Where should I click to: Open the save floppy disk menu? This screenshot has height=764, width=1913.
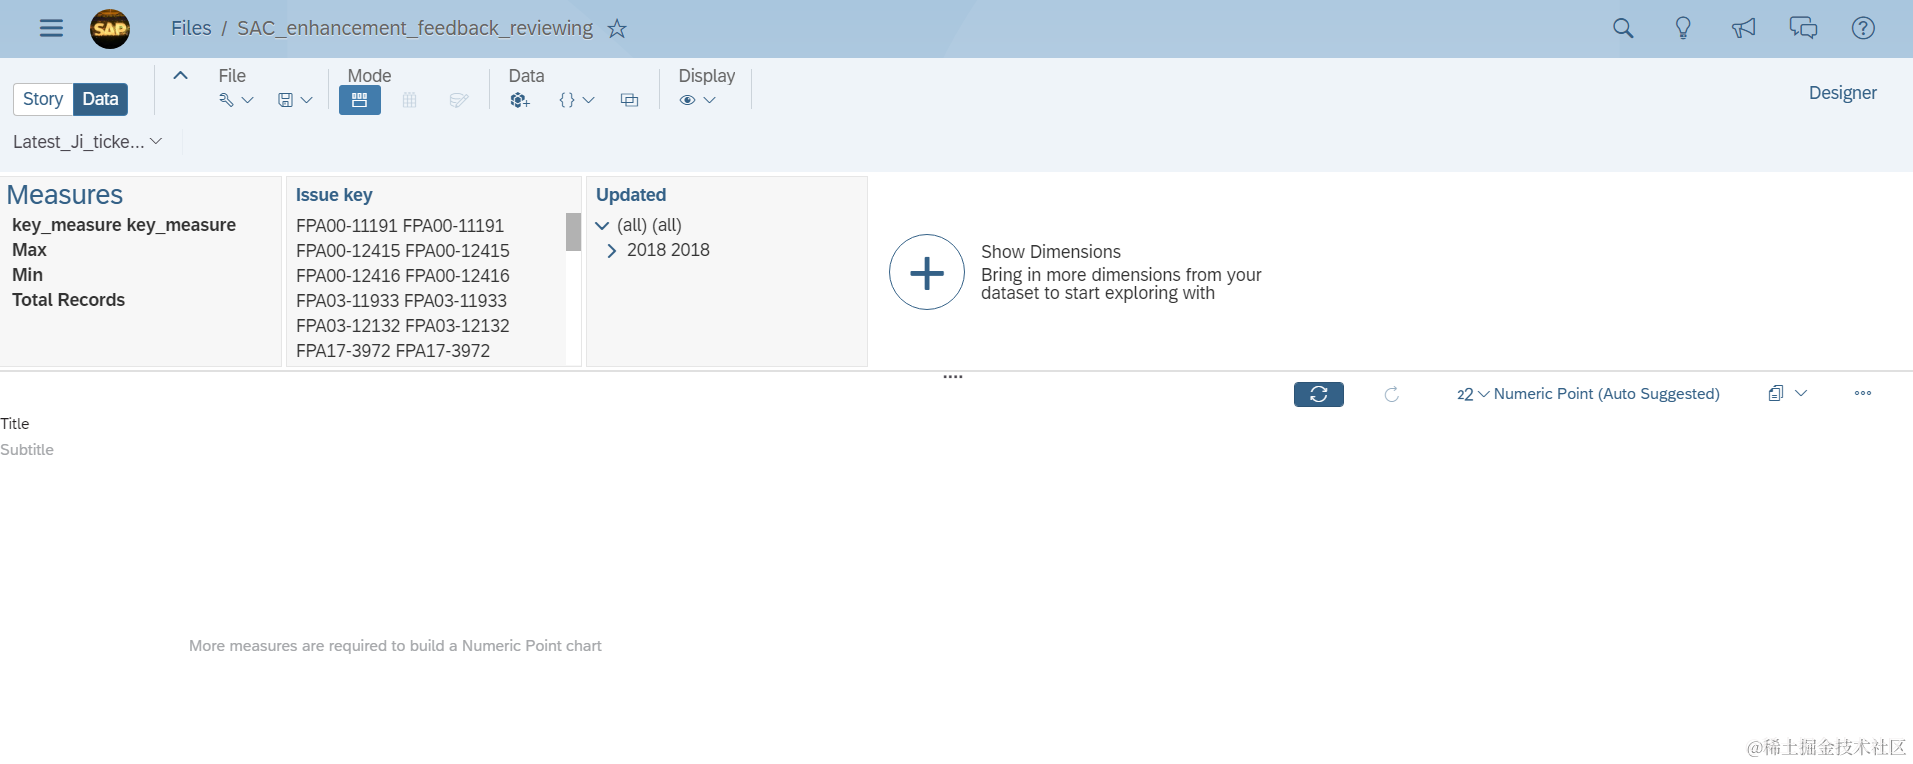tap(285, 100)
